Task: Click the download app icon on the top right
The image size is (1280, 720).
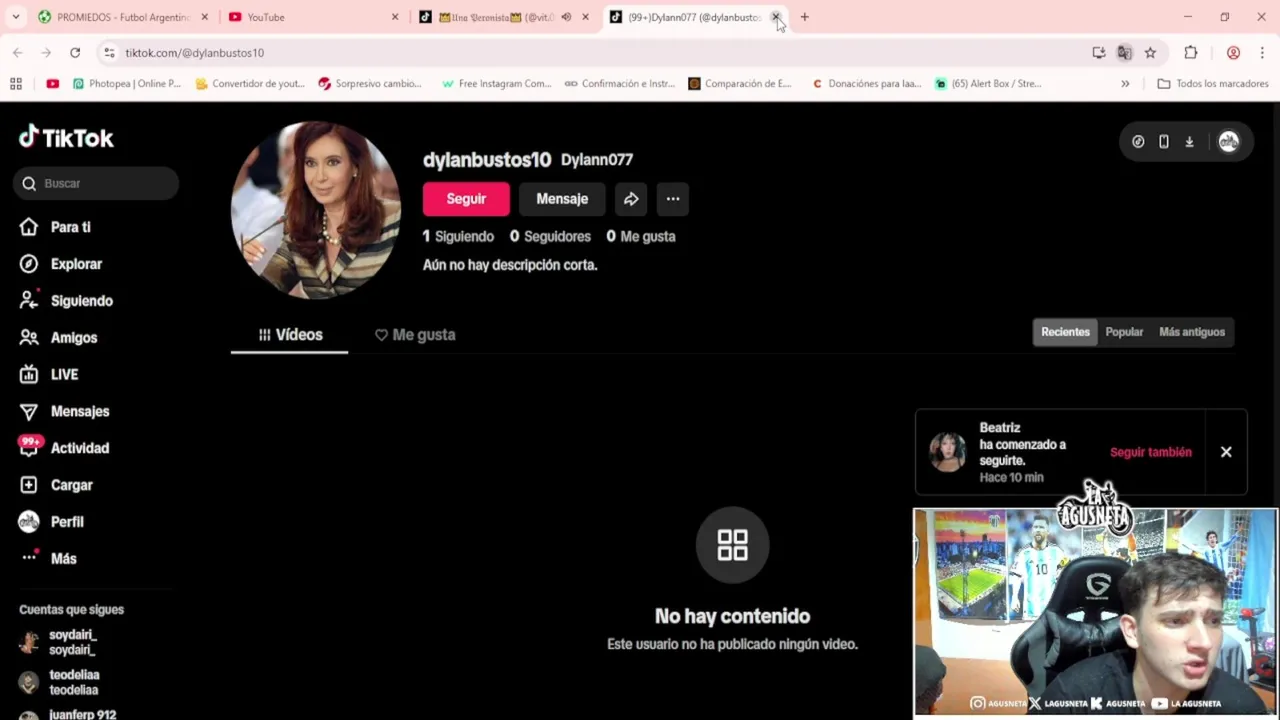Action: click(1189, 142)
